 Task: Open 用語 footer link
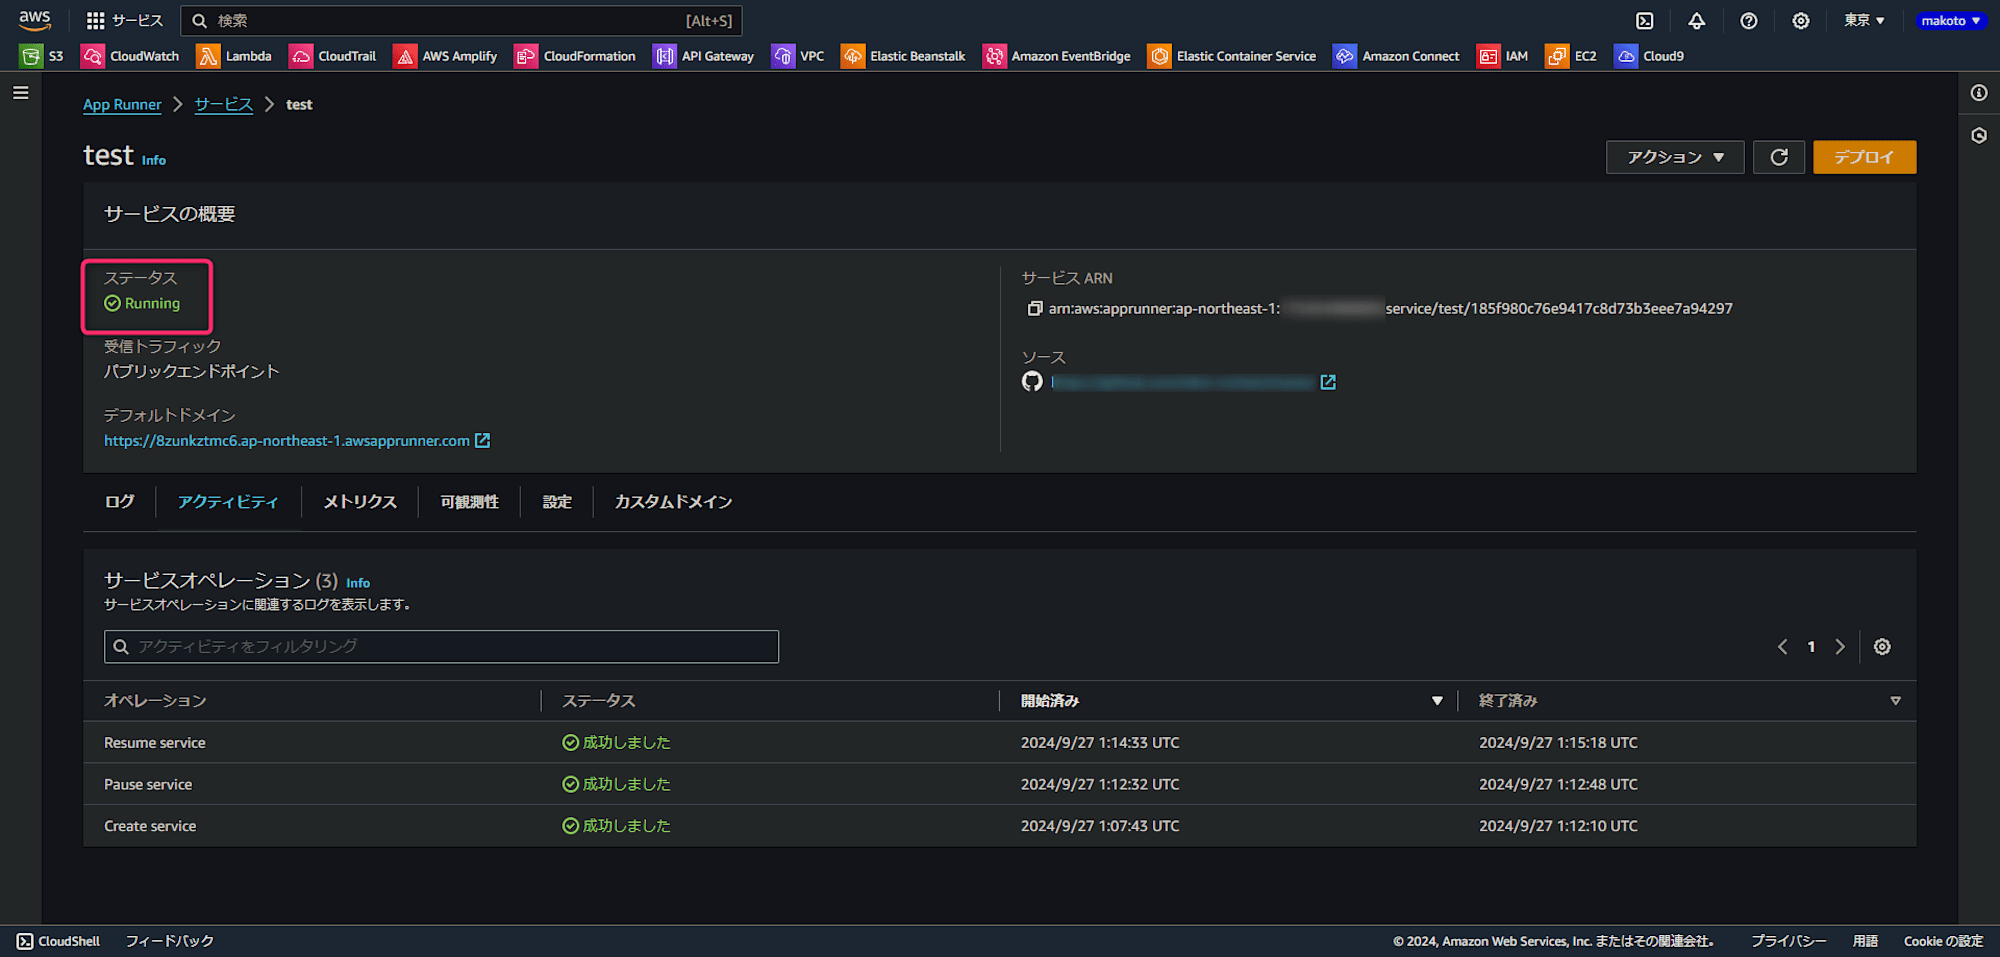click(1865, 941)
